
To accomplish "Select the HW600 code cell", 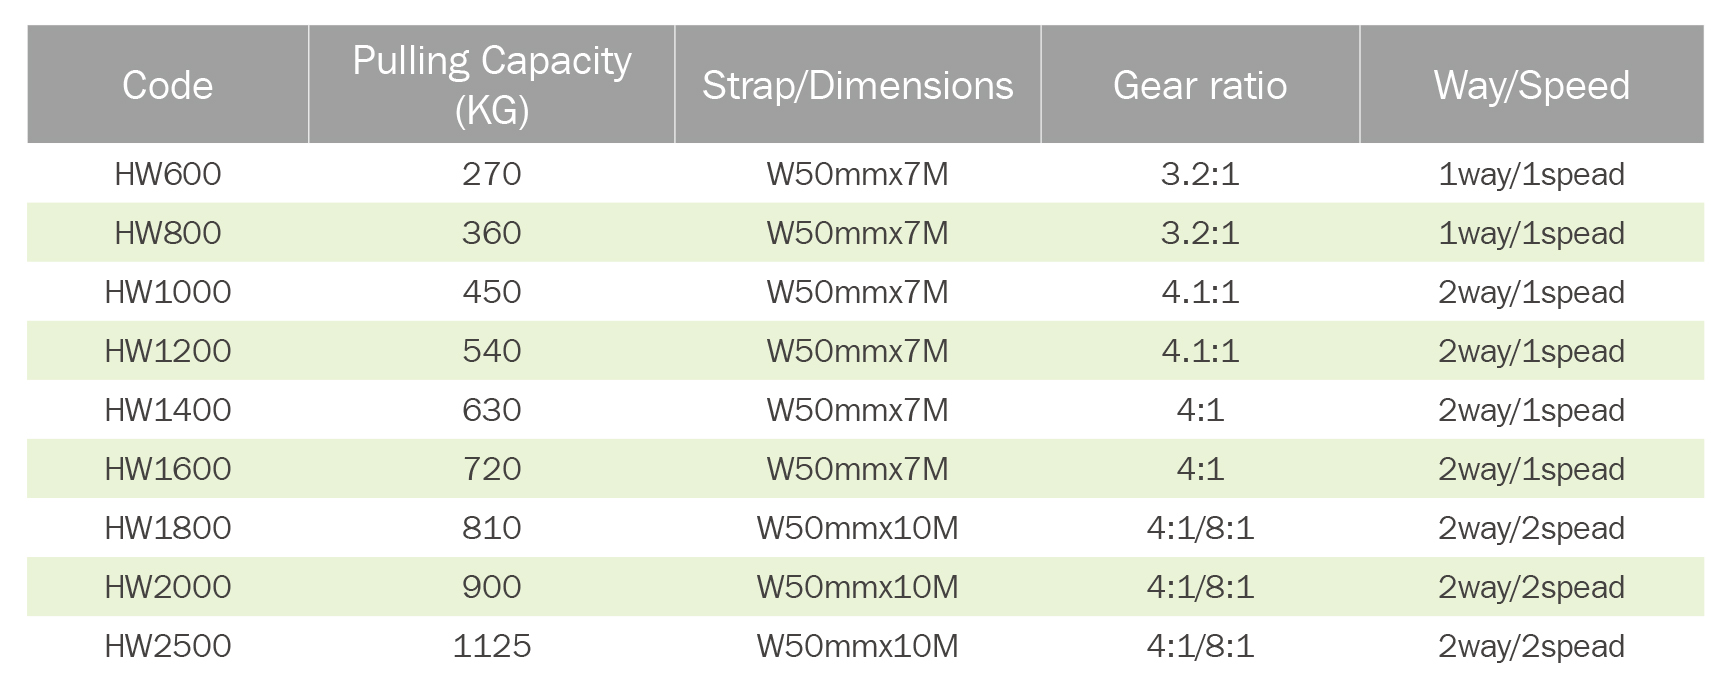I will point(167,174).
